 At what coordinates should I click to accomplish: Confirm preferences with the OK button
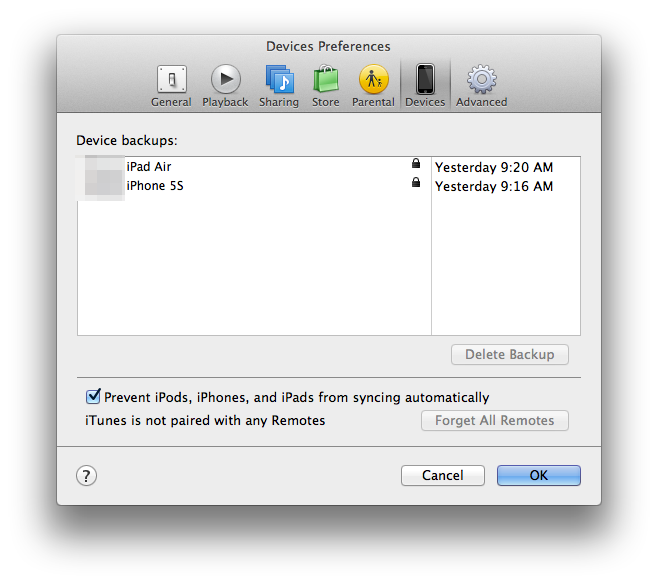click(x=539, y=475)
